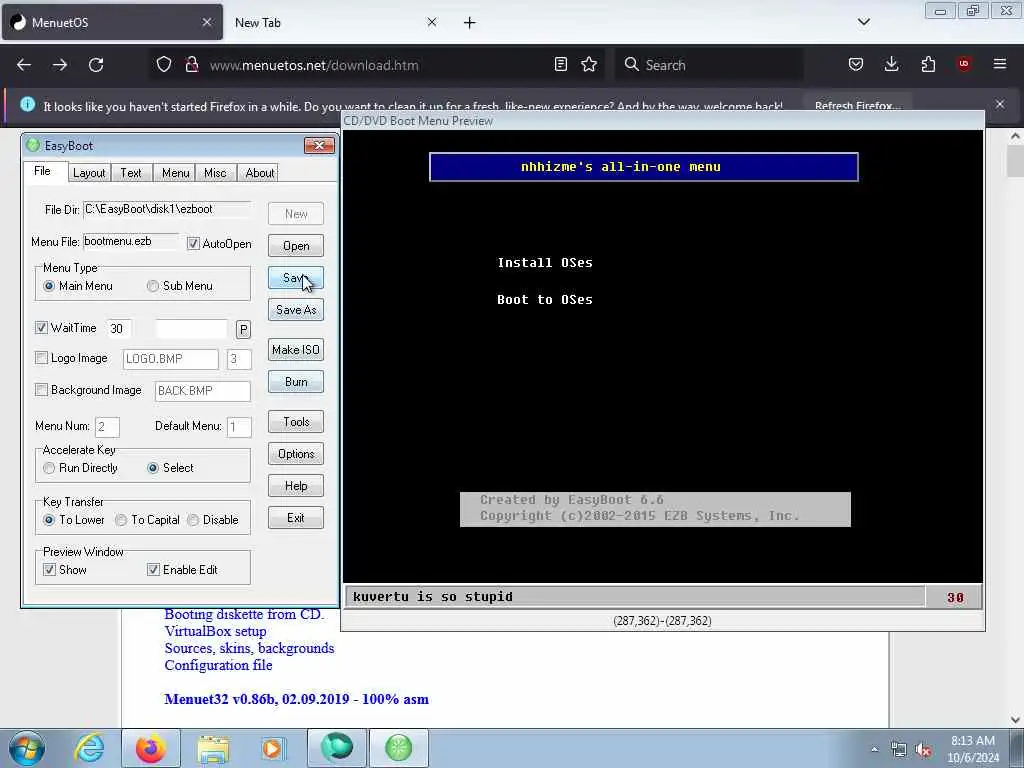Switch to Firefox in the taskbar
Image resolution: width=1024 pixels, height=768 pixels.
pyautogui.click(x=151, y=748)
